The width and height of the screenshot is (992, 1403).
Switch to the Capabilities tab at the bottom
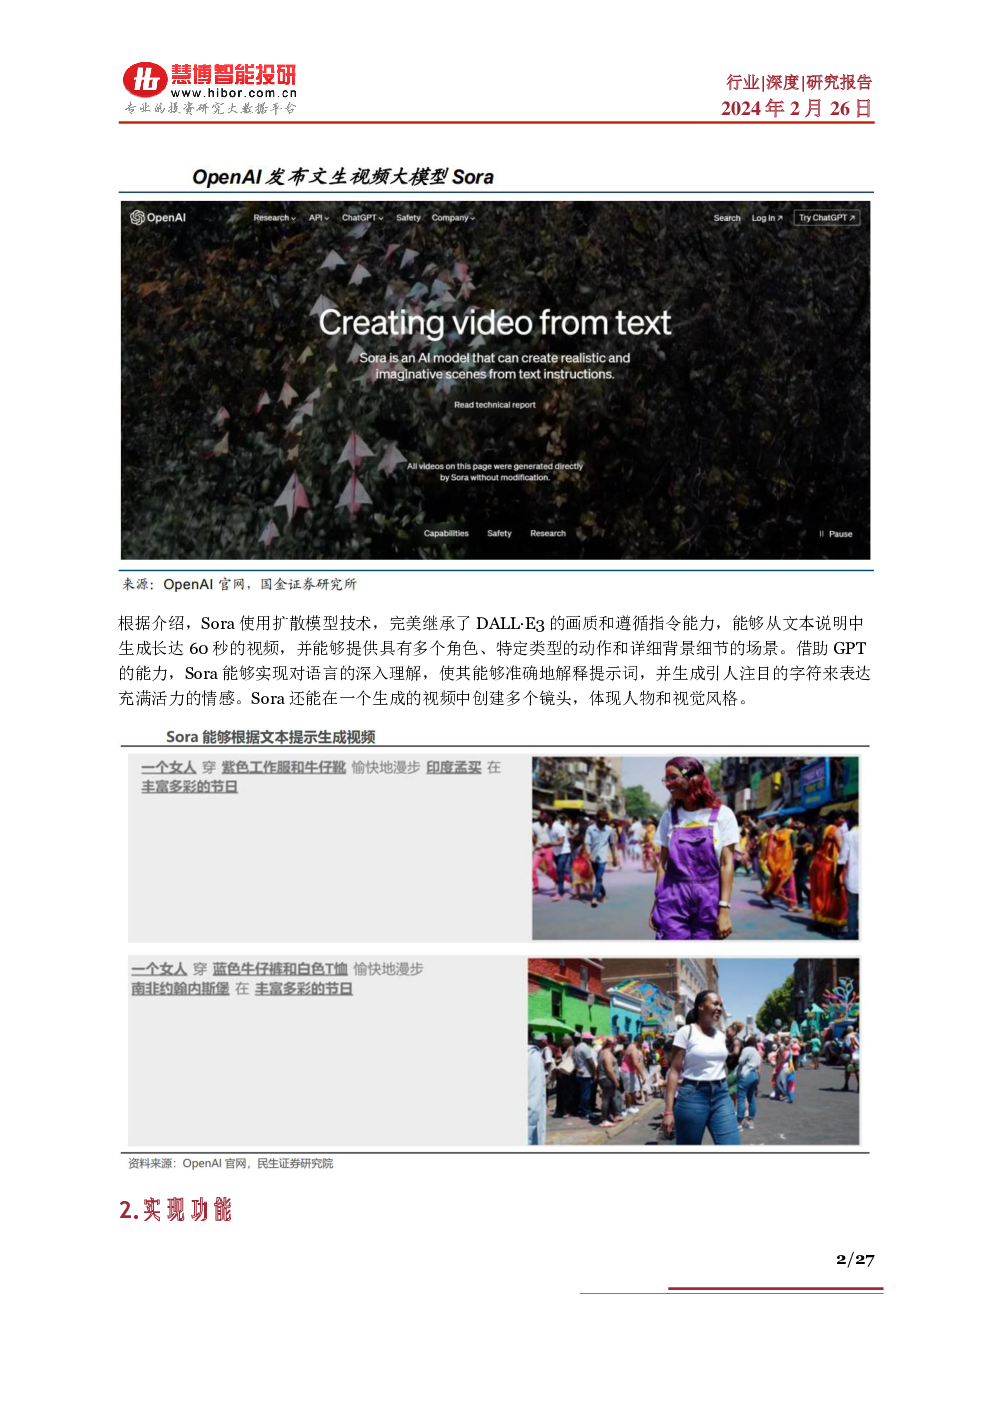point(446,533)
